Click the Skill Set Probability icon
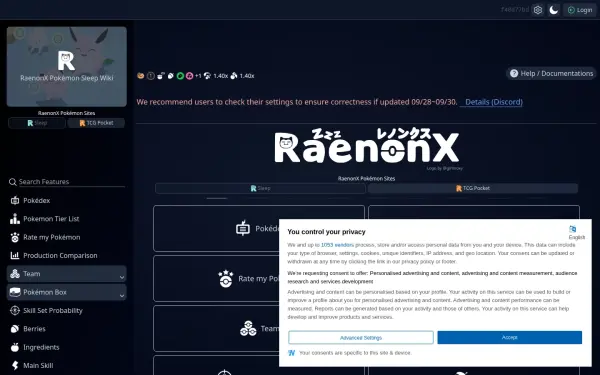Viewport: 600px width, 375px height. (15, 310)
